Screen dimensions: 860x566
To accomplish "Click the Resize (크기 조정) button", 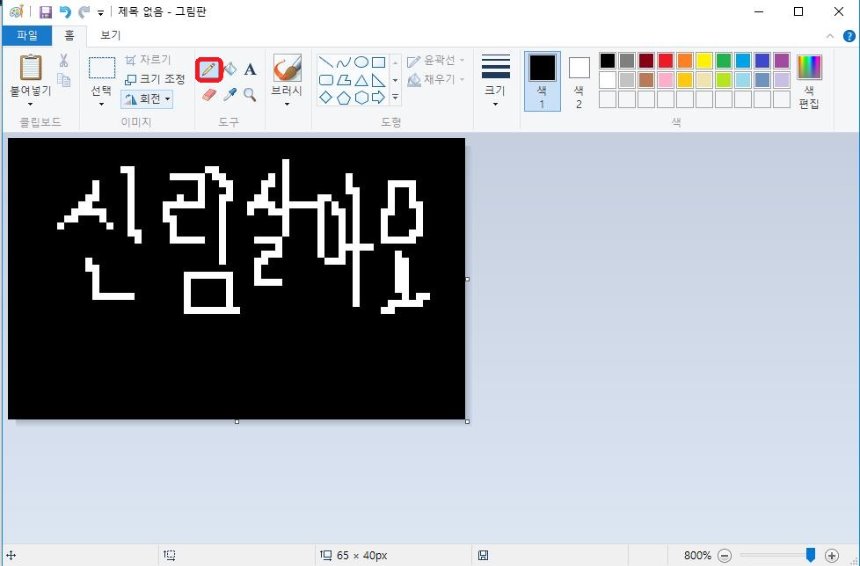I will [x=155, y=80].
